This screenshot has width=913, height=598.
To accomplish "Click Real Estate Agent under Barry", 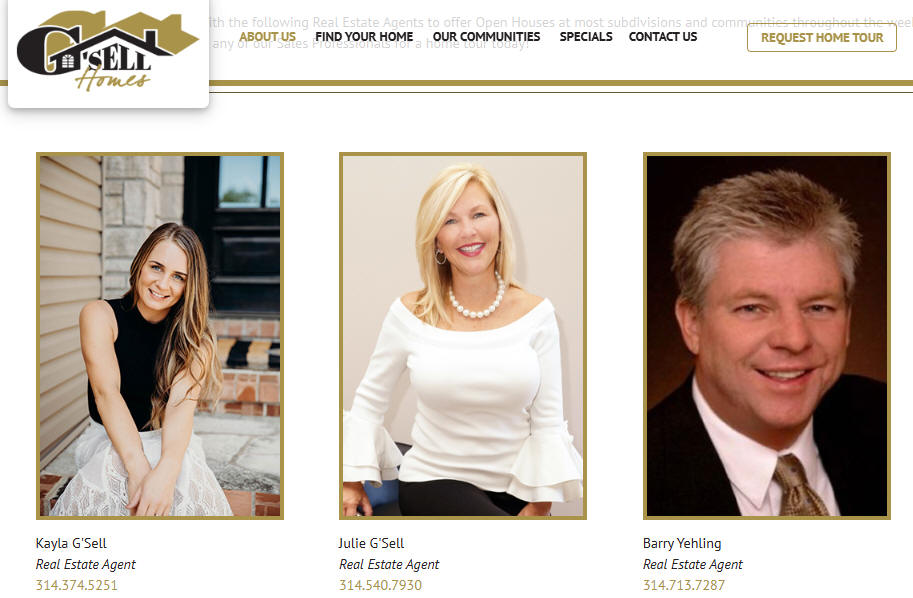I will 693,564.
